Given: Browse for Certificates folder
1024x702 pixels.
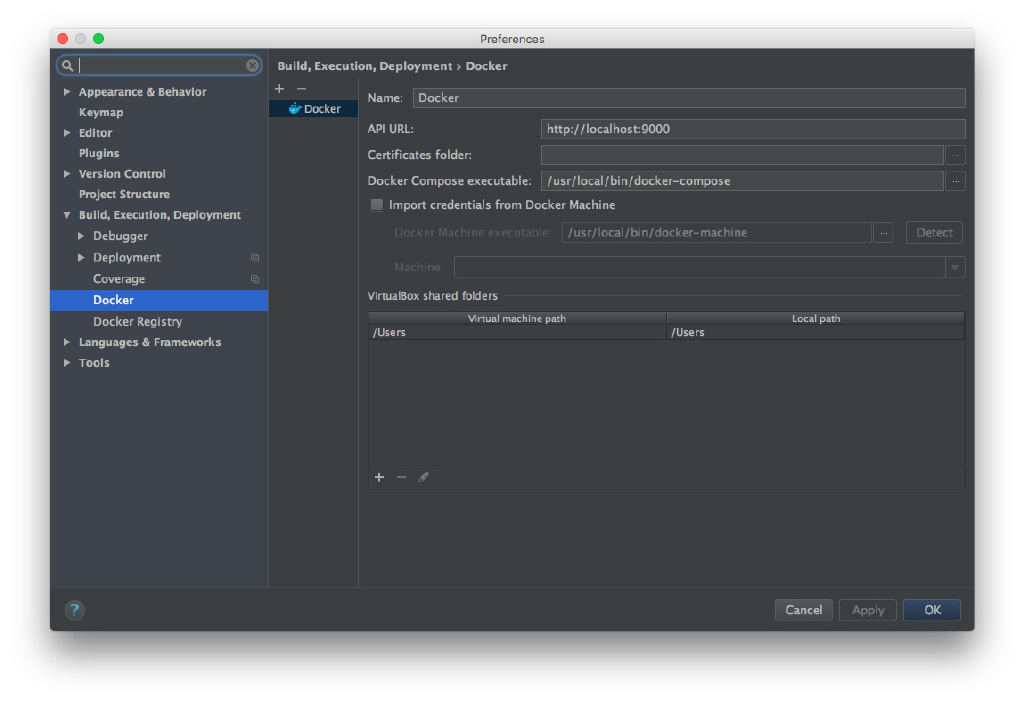Looking at the screenshot, I should tap(955, 155).
